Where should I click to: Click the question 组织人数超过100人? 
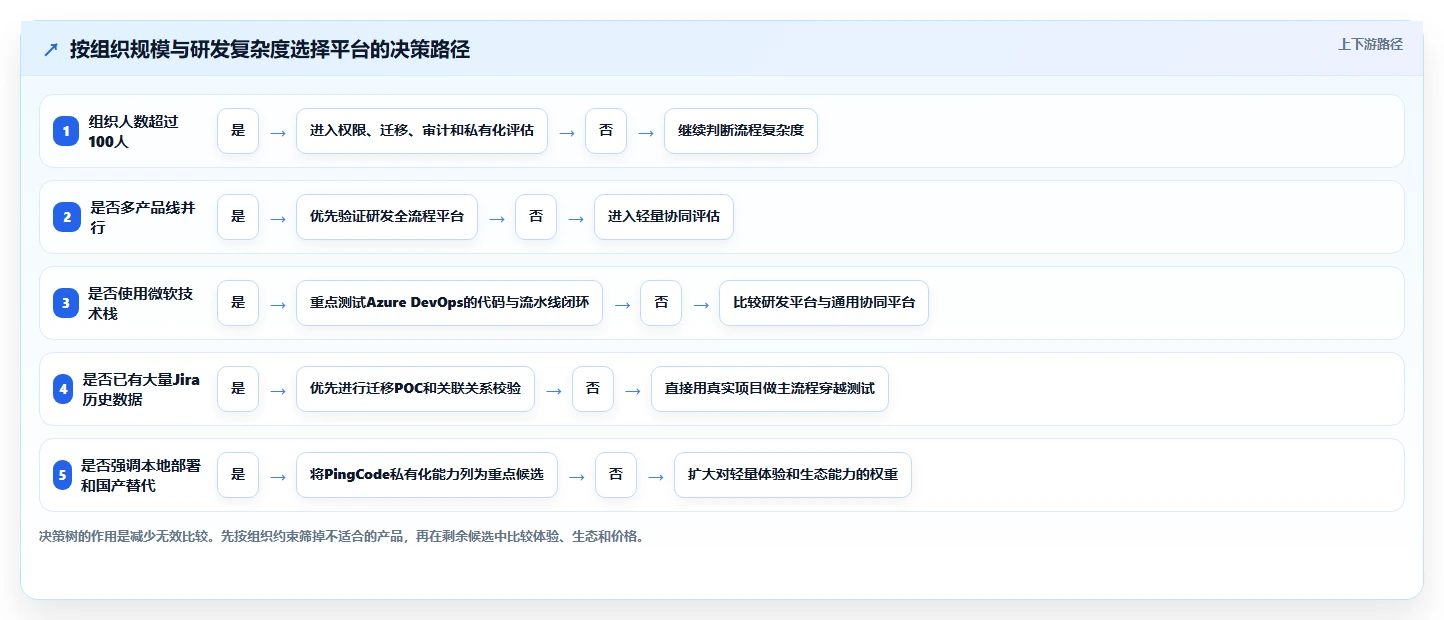134,131
